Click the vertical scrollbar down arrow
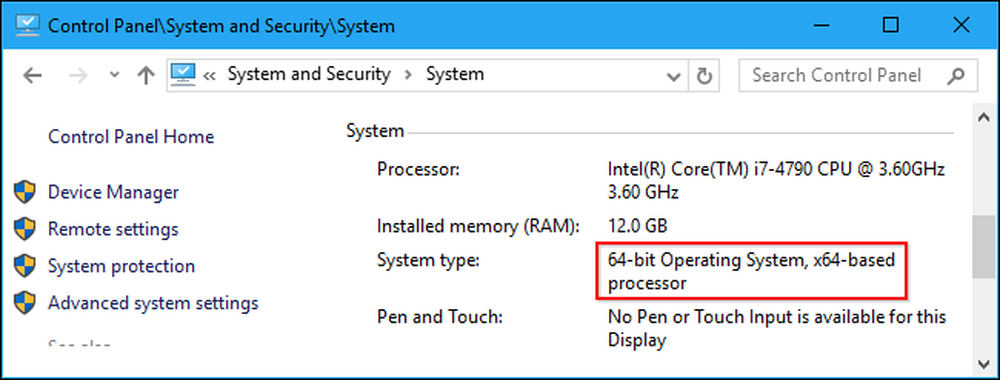 [x=984, y=363]
